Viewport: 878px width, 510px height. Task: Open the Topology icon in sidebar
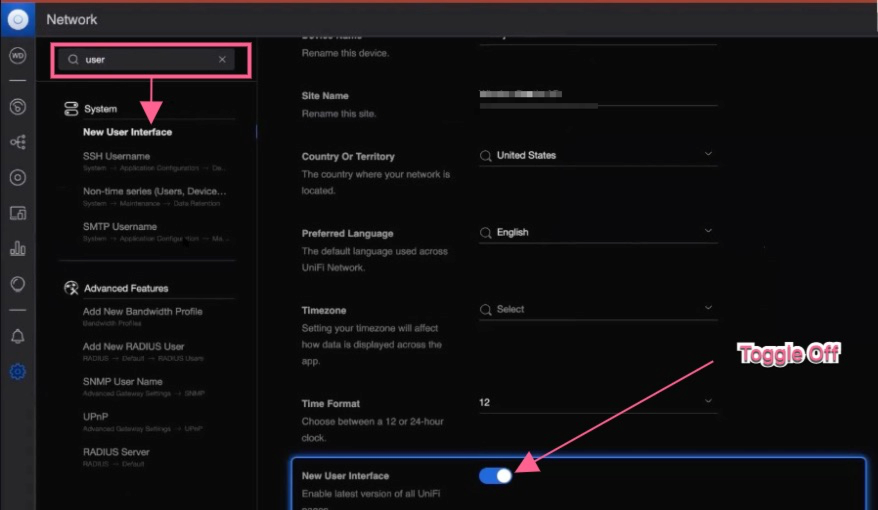tap(17, 142)
